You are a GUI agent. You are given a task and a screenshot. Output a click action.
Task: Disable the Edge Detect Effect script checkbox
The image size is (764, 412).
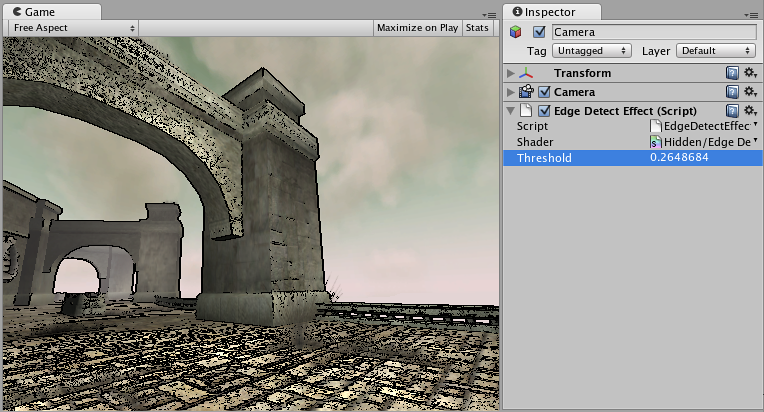pos(544,111)
